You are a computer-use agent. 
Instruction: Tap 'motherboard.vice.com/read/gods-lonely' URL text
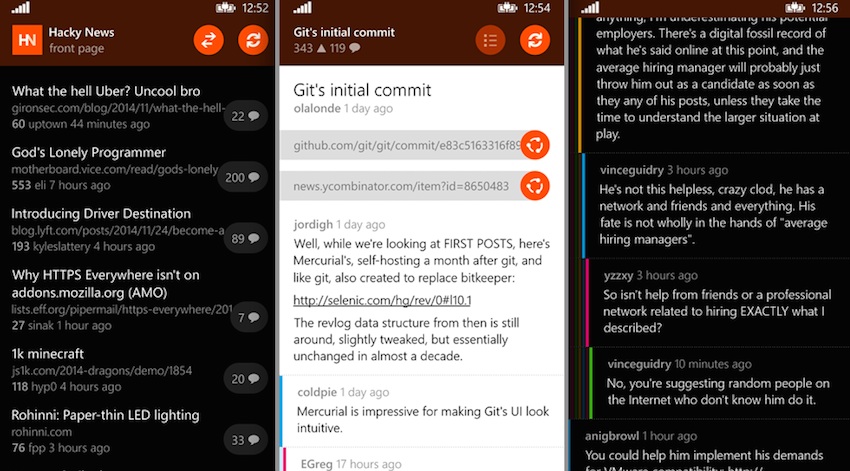click(x=115, y=169)
